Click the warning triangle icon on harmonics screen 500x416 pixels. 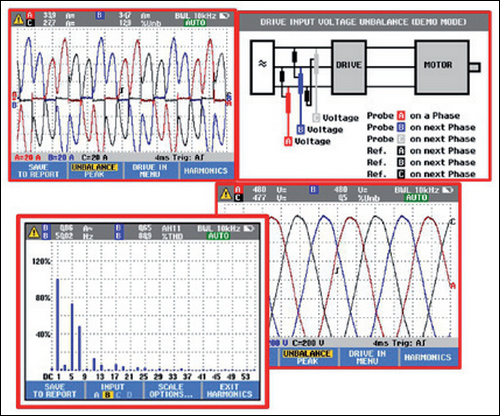(34, 232)
